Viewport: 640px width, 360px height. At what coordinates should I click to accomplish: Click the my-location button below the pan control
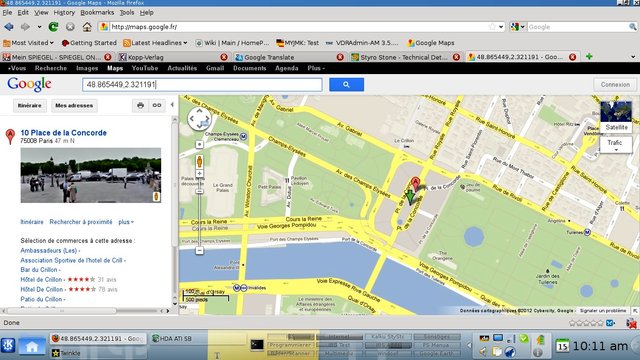199,144
